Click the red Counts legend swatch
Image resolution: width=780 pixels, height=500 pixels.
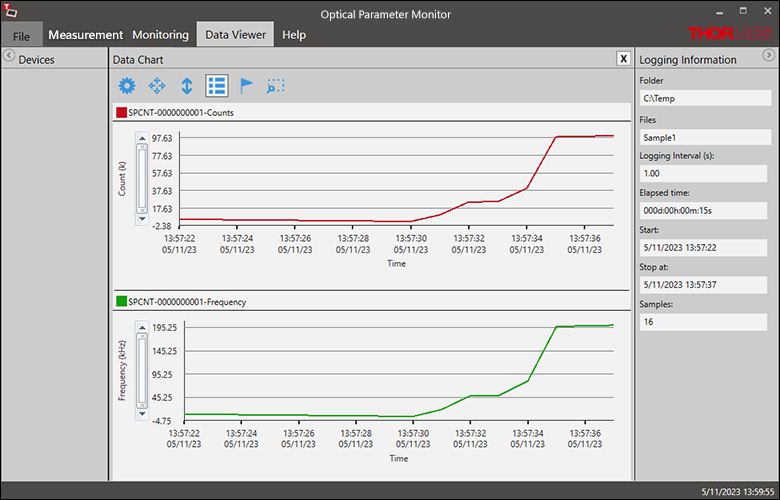pyautogui.click(x=121, y=114)
